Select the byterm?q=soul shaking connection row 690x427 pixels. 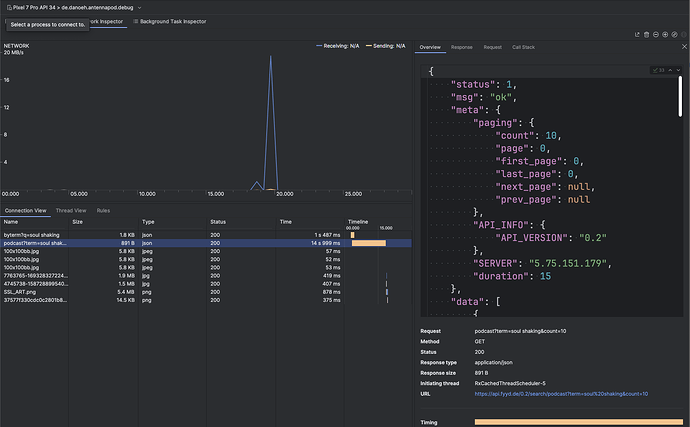click(206, 235)
